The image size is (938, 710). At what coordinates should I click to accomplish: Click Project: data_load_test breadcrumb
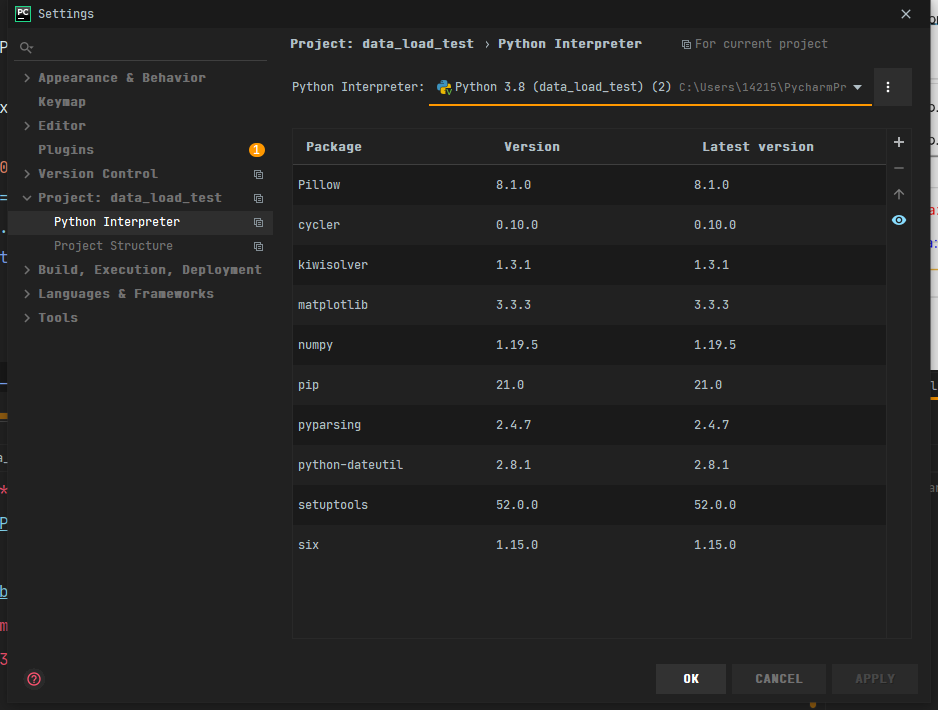[x=382, y=44]
